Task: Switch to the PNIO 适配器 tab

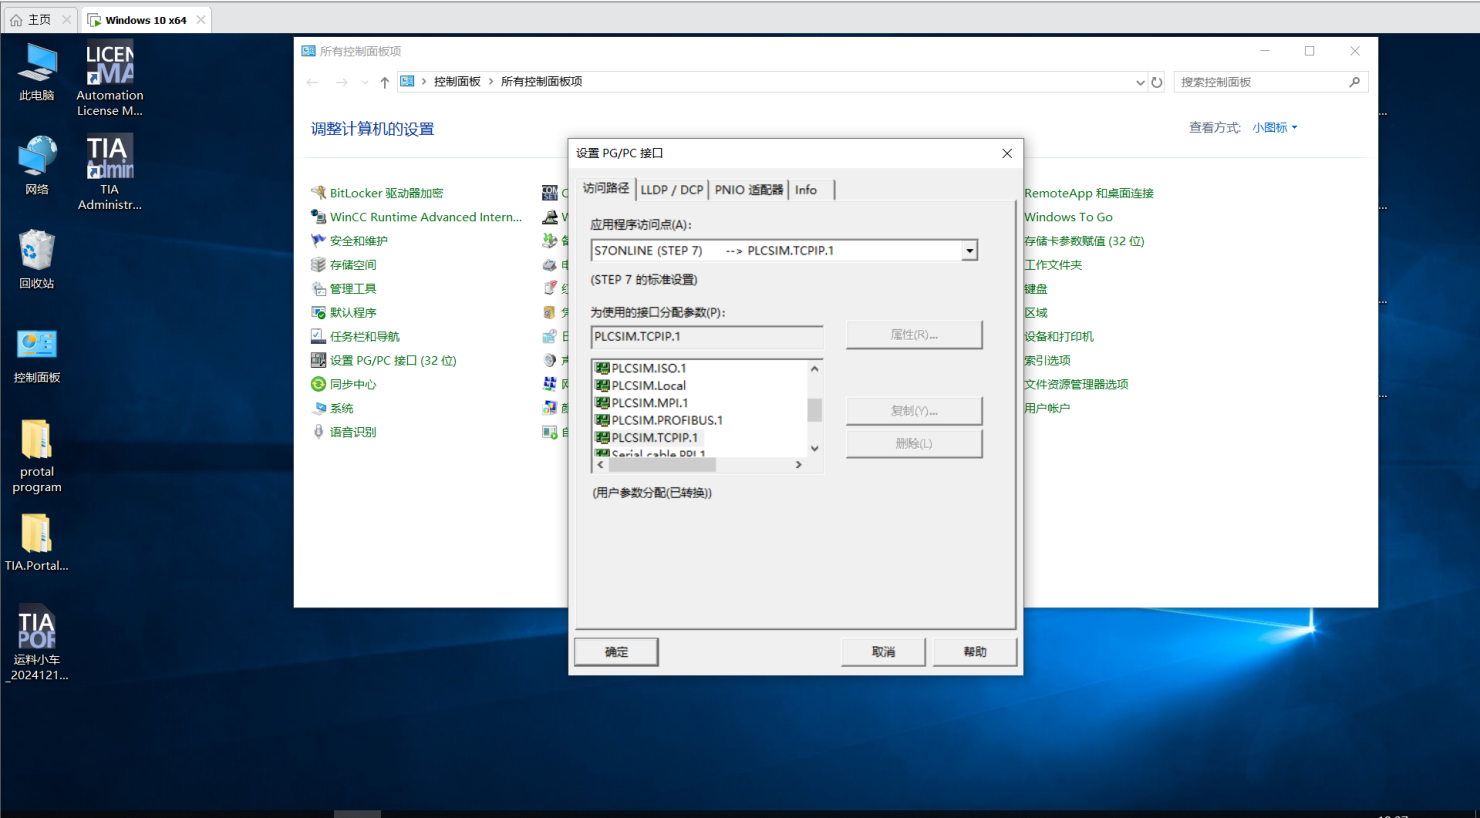Action: (x=749, y=190)
